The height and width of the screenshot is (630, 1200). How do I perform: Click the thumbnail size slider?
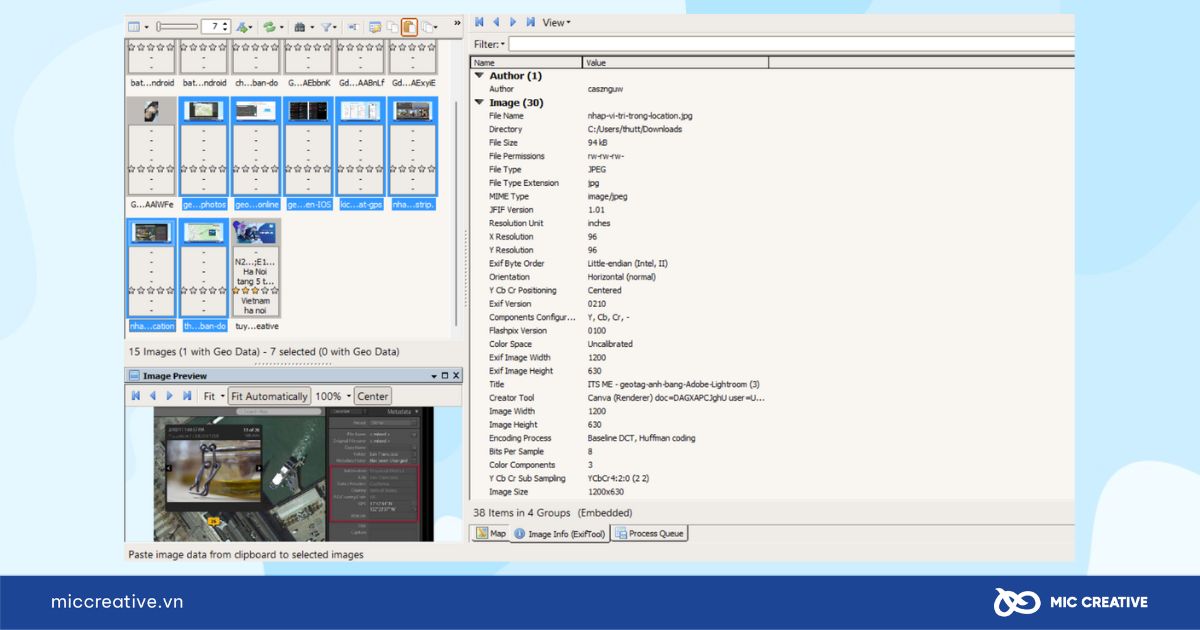pos(177,27)
